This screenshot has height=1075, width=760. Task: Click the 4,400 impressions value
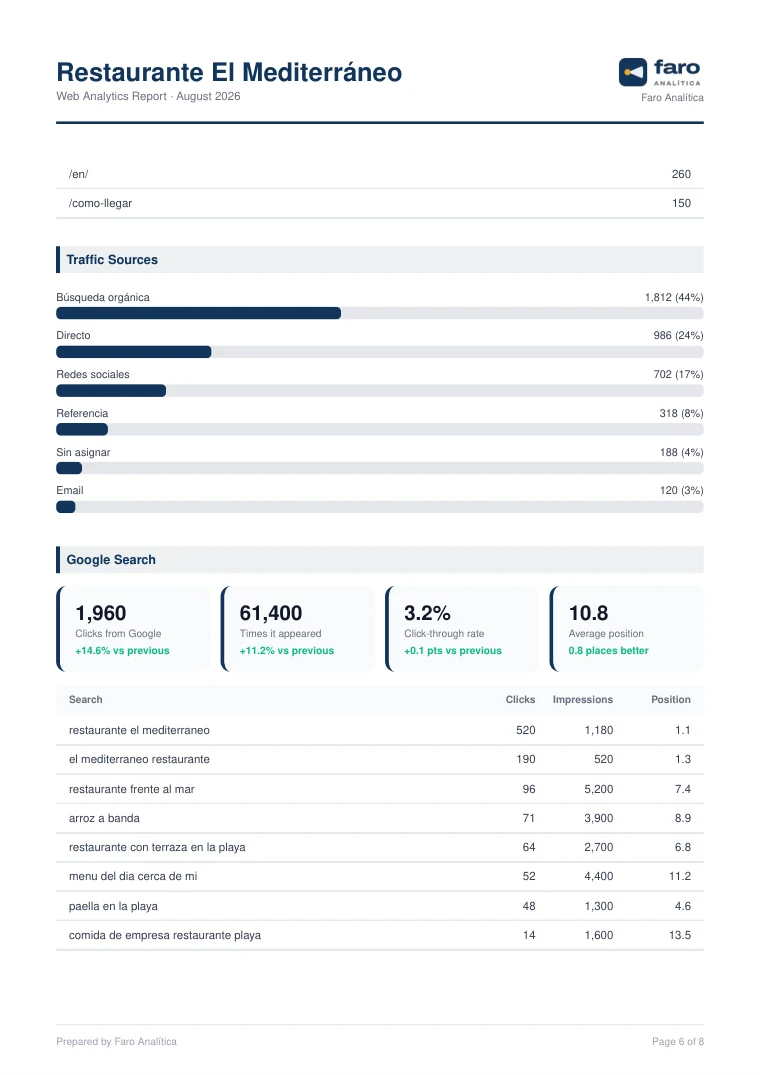coord(598,876)
